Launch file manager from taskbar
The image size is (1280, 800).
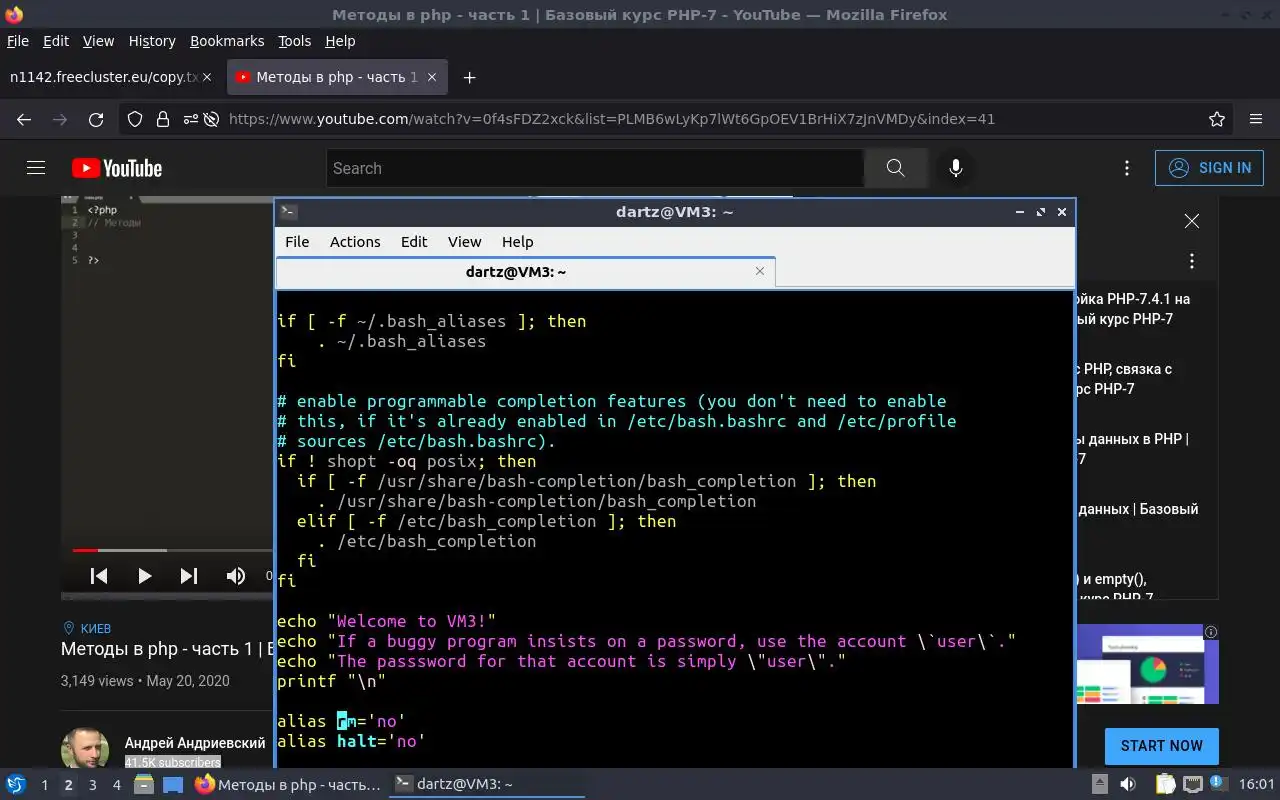coord(143,784)
